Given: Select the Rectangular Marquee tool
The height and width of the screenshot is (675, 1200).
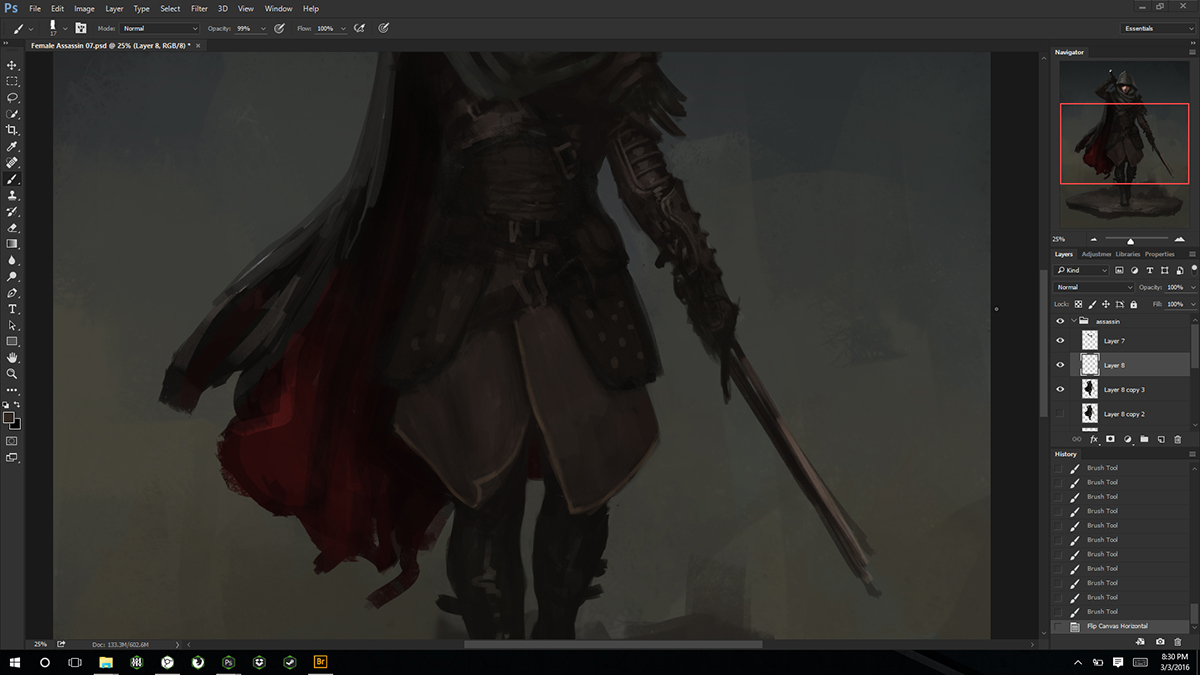Looking at the screenshot, I should 12,81.
